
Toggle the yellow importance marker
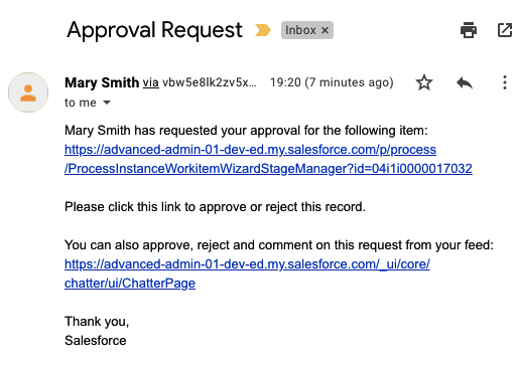click(263, 30)
